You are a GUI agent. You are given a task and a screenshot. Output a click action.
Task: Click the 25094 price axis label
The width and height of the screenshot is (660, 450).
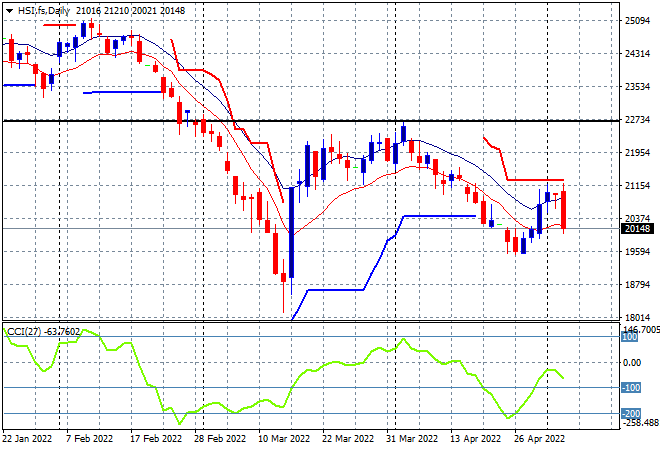637,21
